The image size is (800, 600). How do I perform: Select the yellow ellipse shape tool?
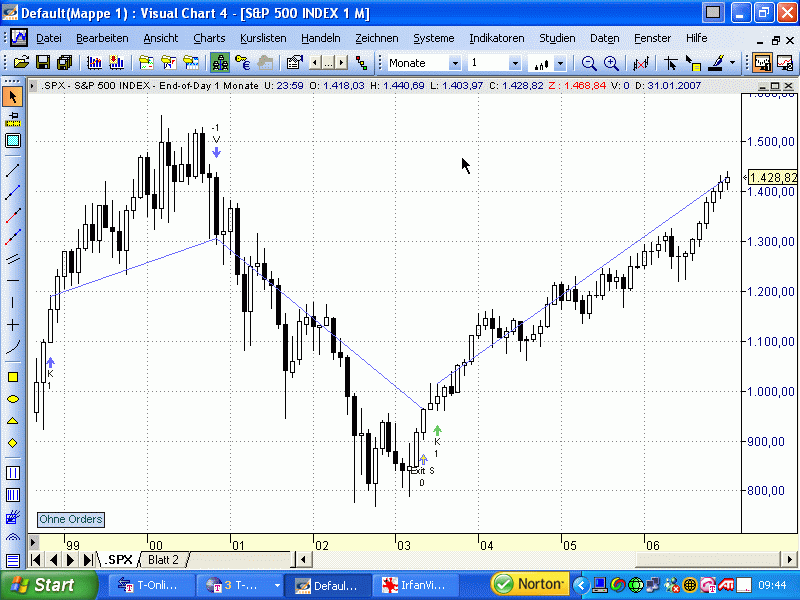13,399
